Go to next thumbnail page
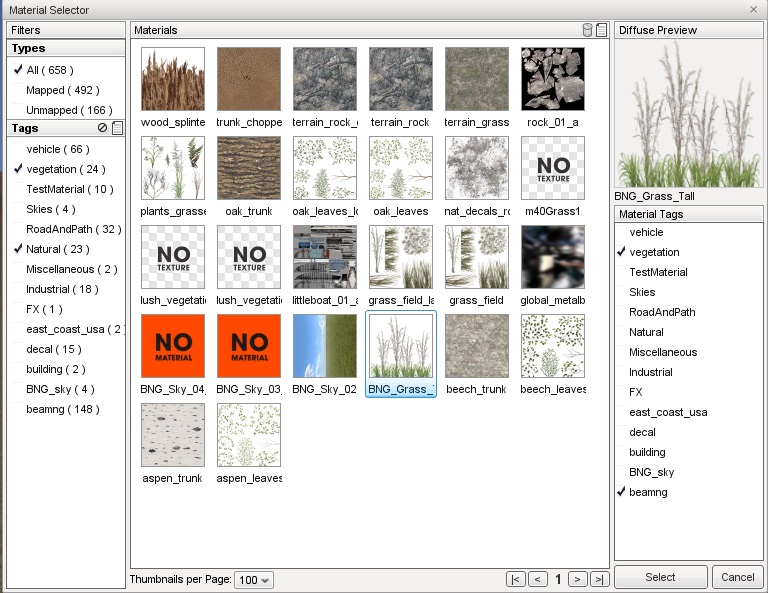Image resolution: width=768 pixels, height=593 pixels. pyautogui.click(x=577, y=579)
